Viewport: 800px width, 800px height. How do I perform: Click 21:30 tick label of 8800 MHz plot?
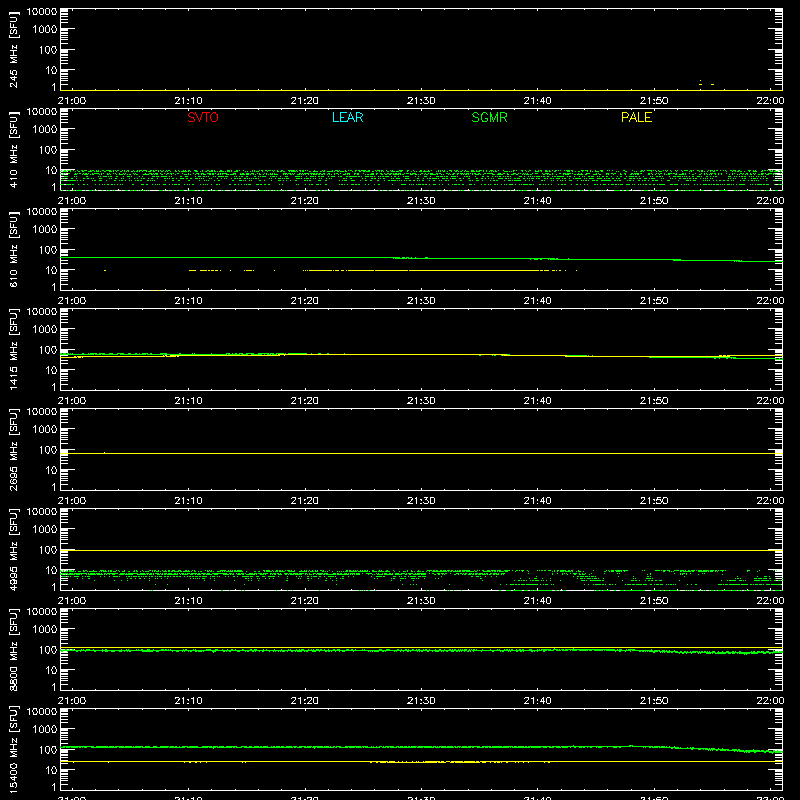[x=421, y=701]
